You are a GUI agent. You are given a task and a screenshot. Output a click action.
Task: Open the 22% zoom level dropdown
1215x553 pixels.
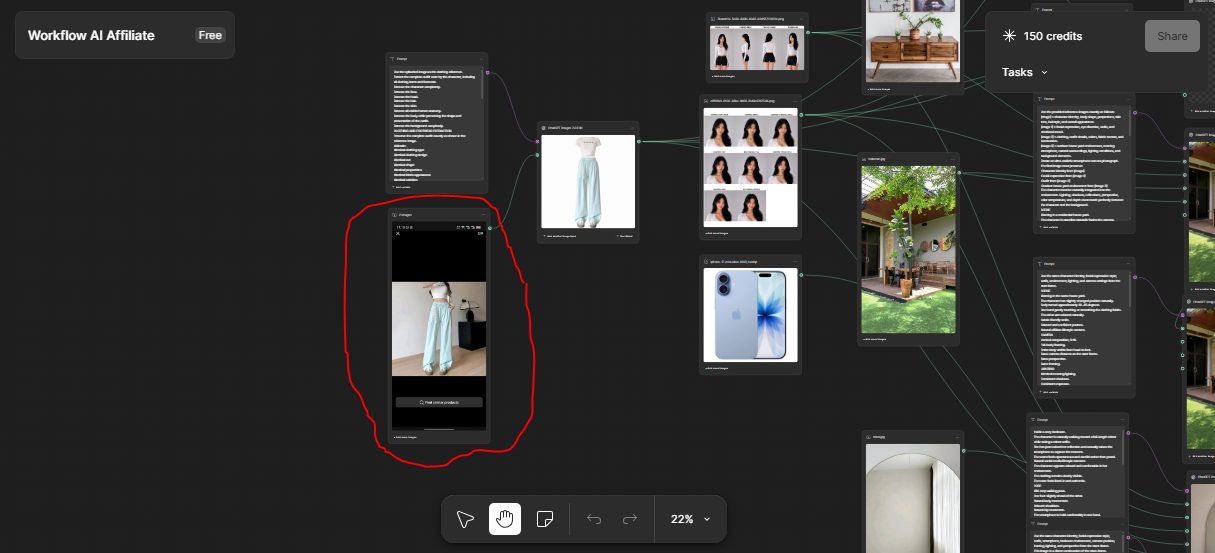(x=690, y=519)
